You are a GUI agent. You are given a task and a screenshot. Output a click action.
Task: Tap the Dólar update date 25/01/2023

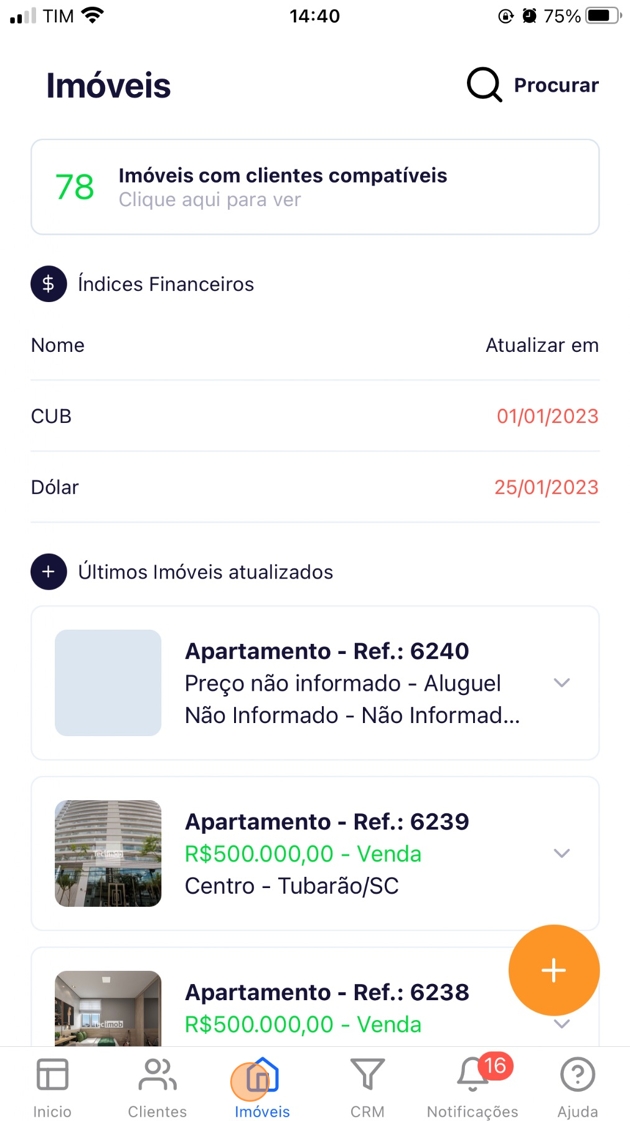coord(546,488)
